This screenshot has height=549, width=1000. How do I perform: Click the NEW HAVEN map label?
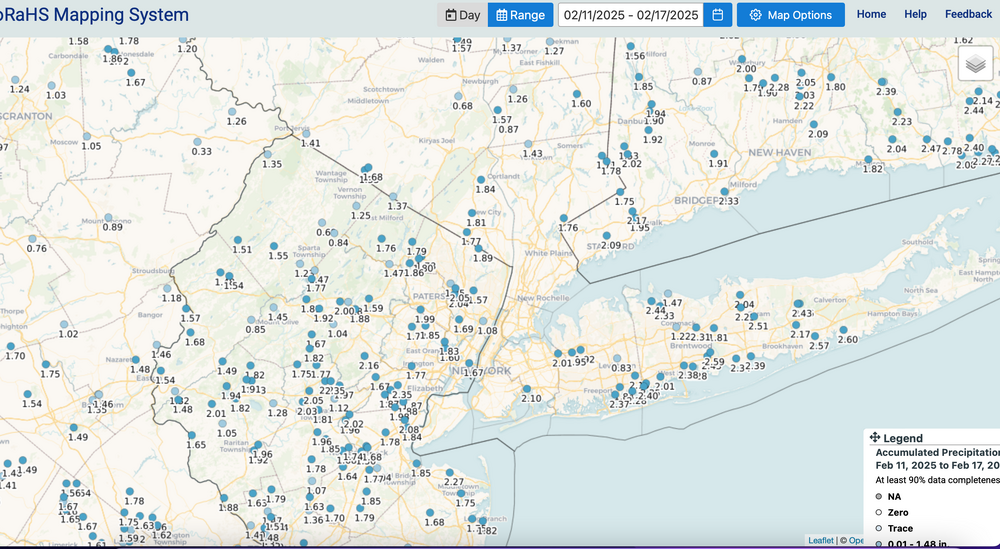tap(779, 152)
